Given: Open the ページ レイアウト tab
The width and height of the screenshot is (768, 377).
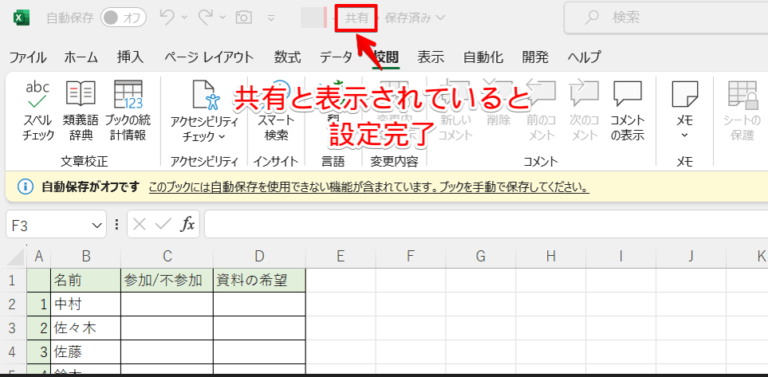Looking at the screenshot, I should [209, 57].
